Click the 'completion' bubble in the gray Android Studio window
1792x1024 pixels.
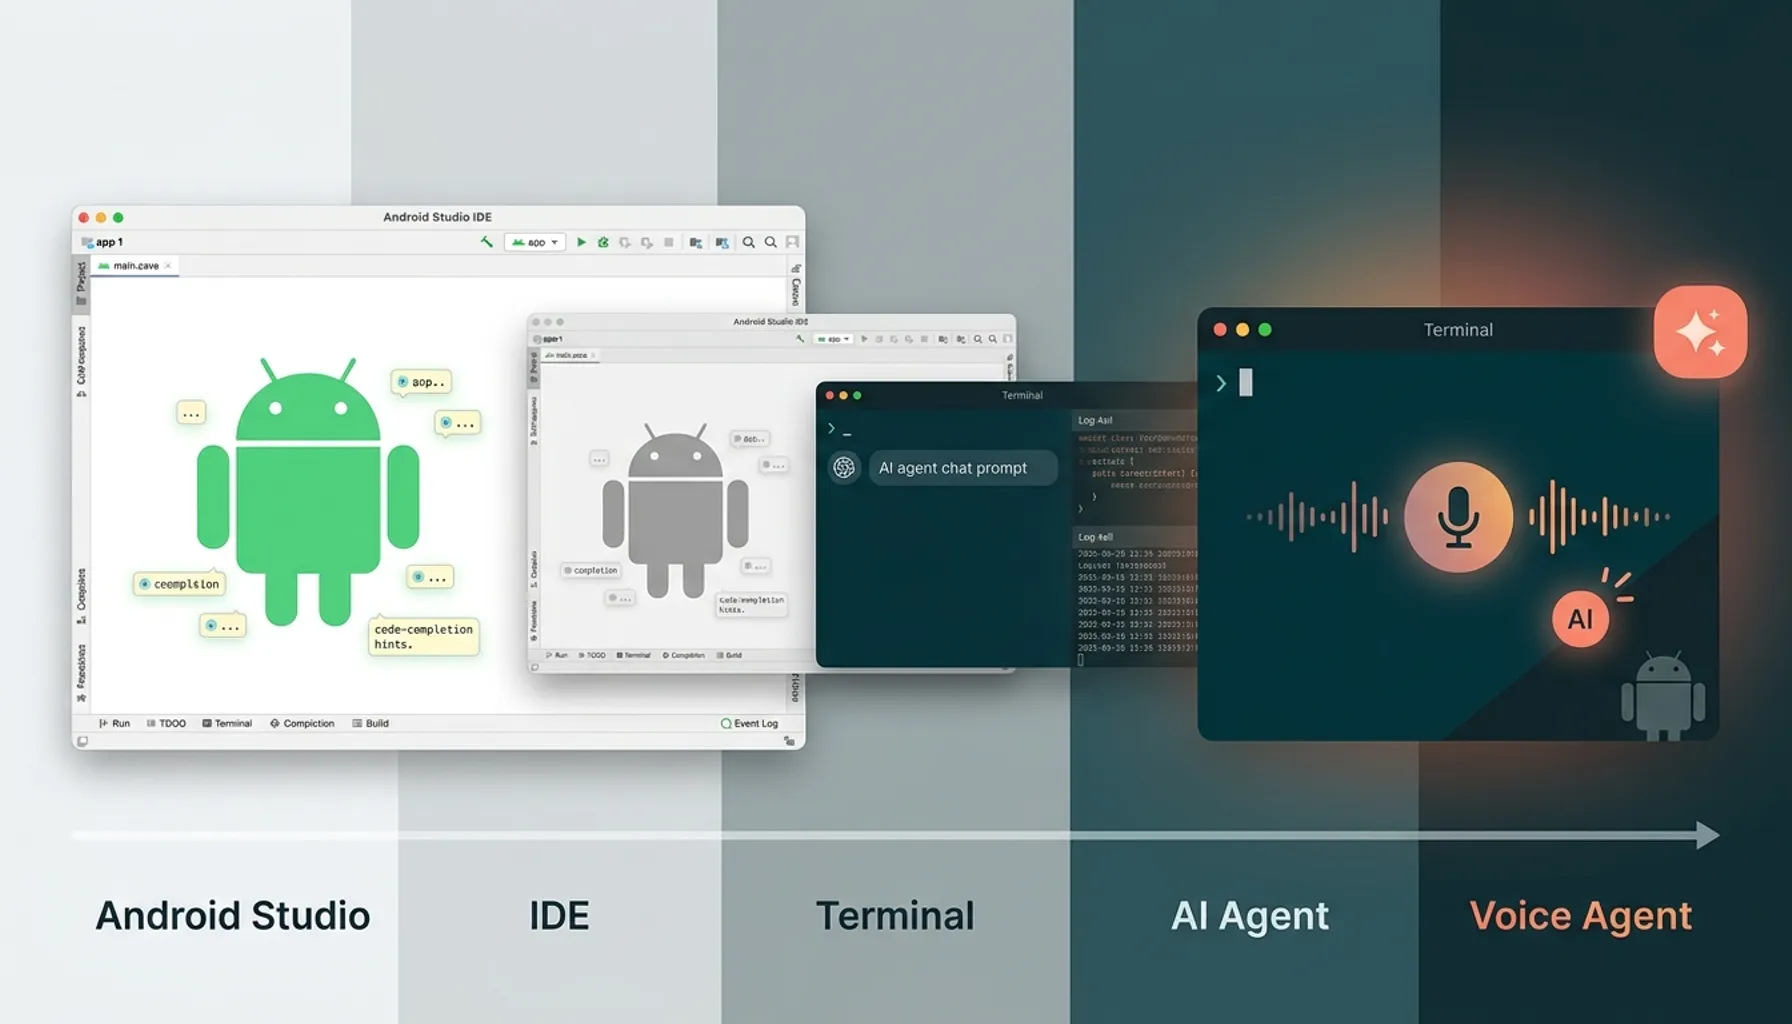590,570
